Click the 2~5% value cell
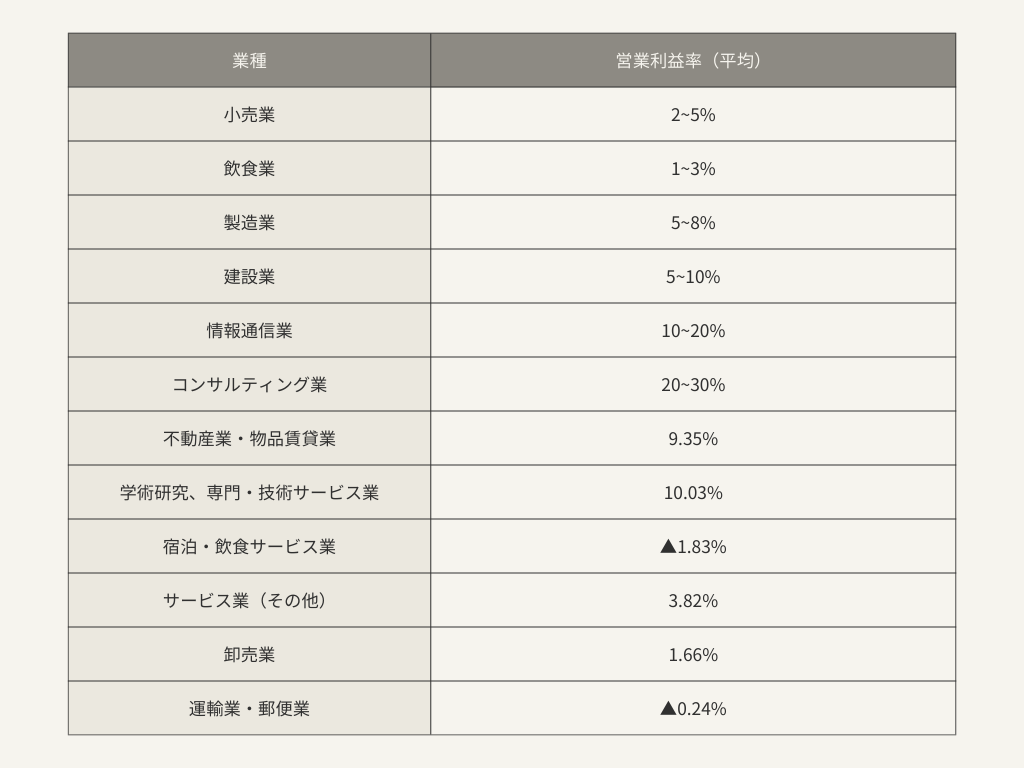 693,114
